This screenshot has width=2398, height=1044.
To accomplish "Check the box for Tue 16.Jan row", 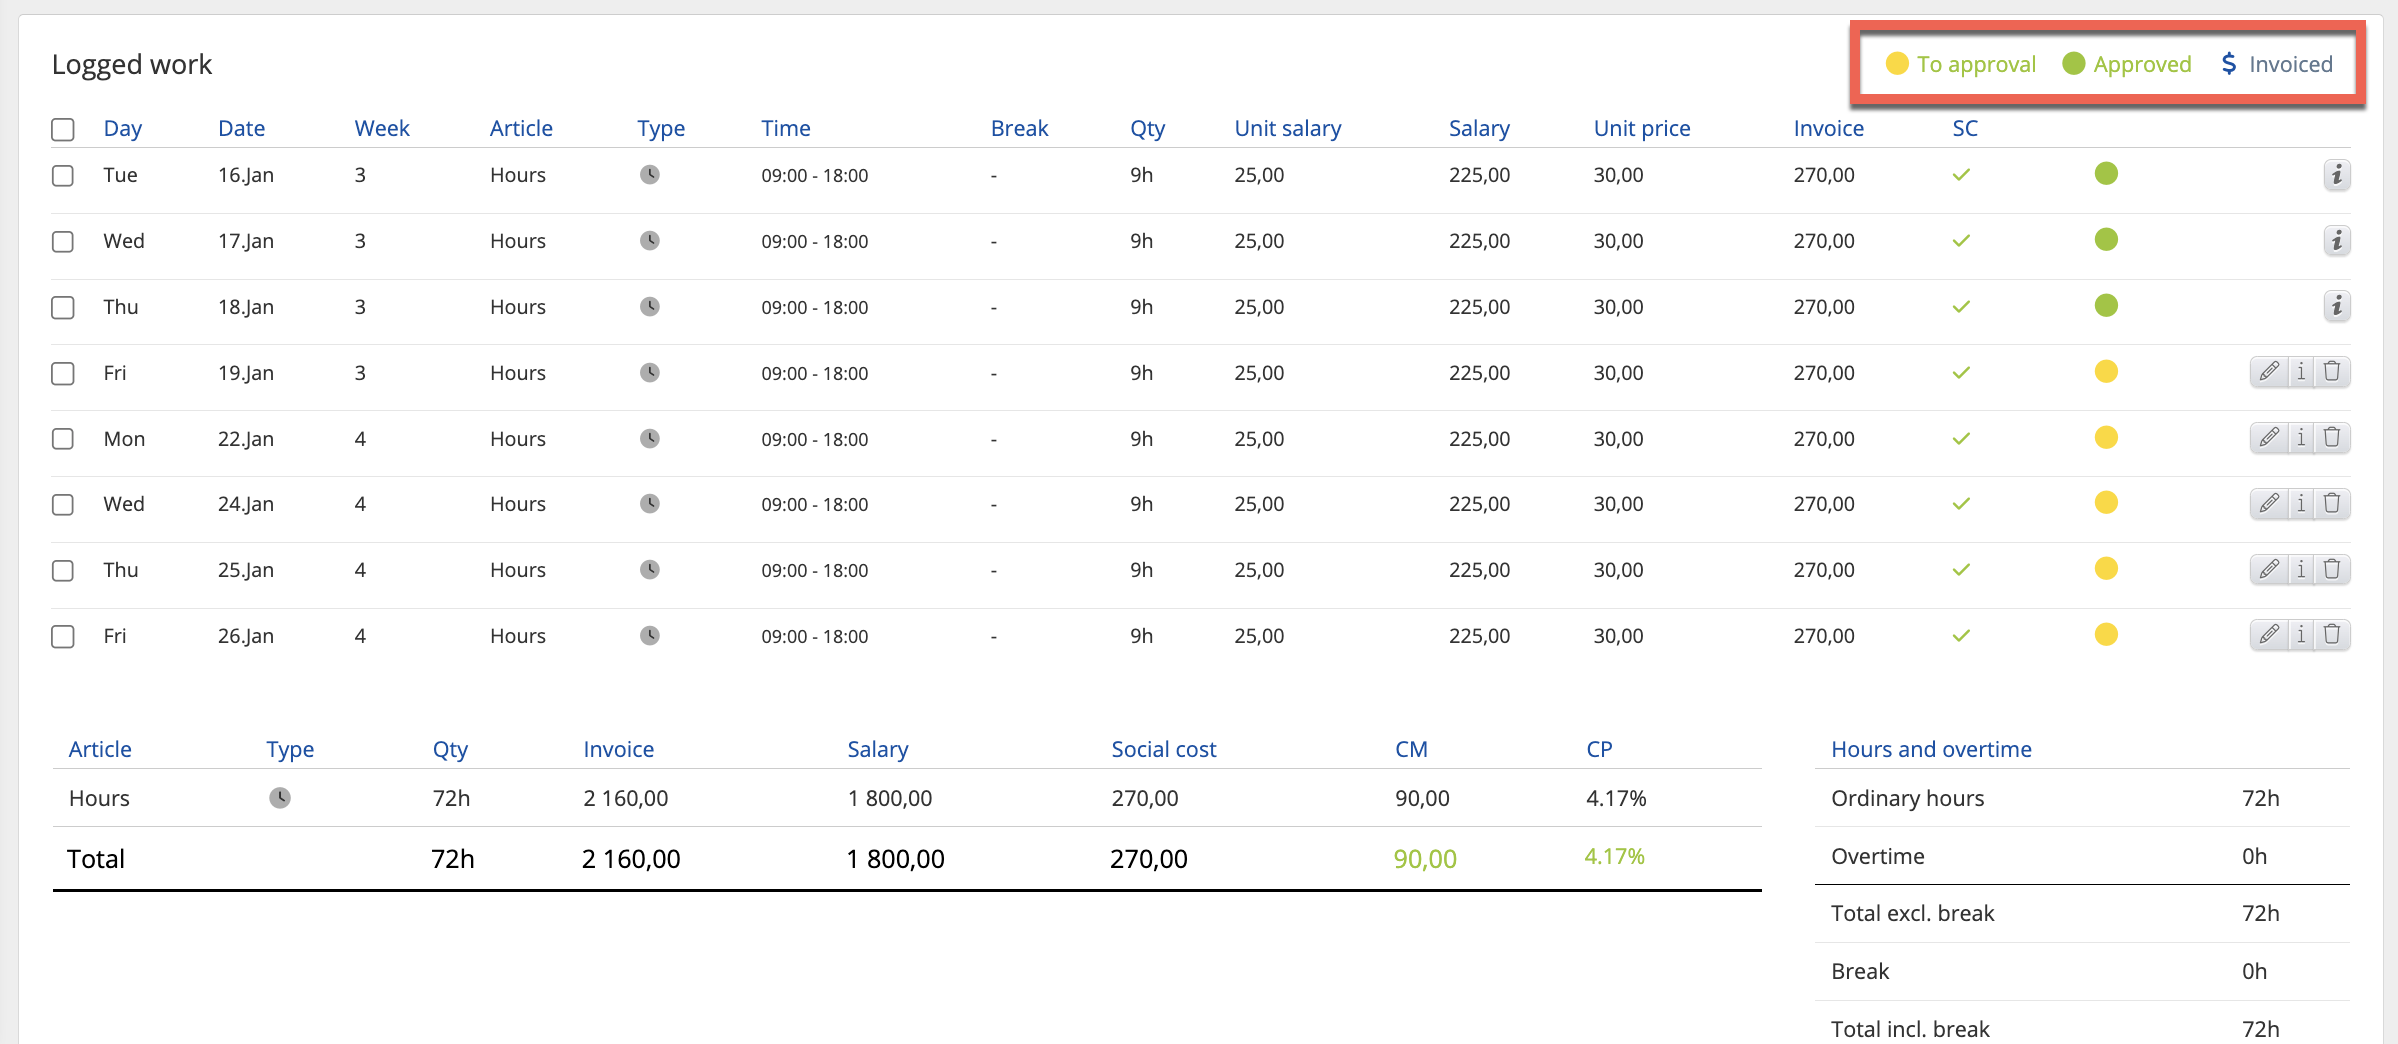I will tap(63, 176).
